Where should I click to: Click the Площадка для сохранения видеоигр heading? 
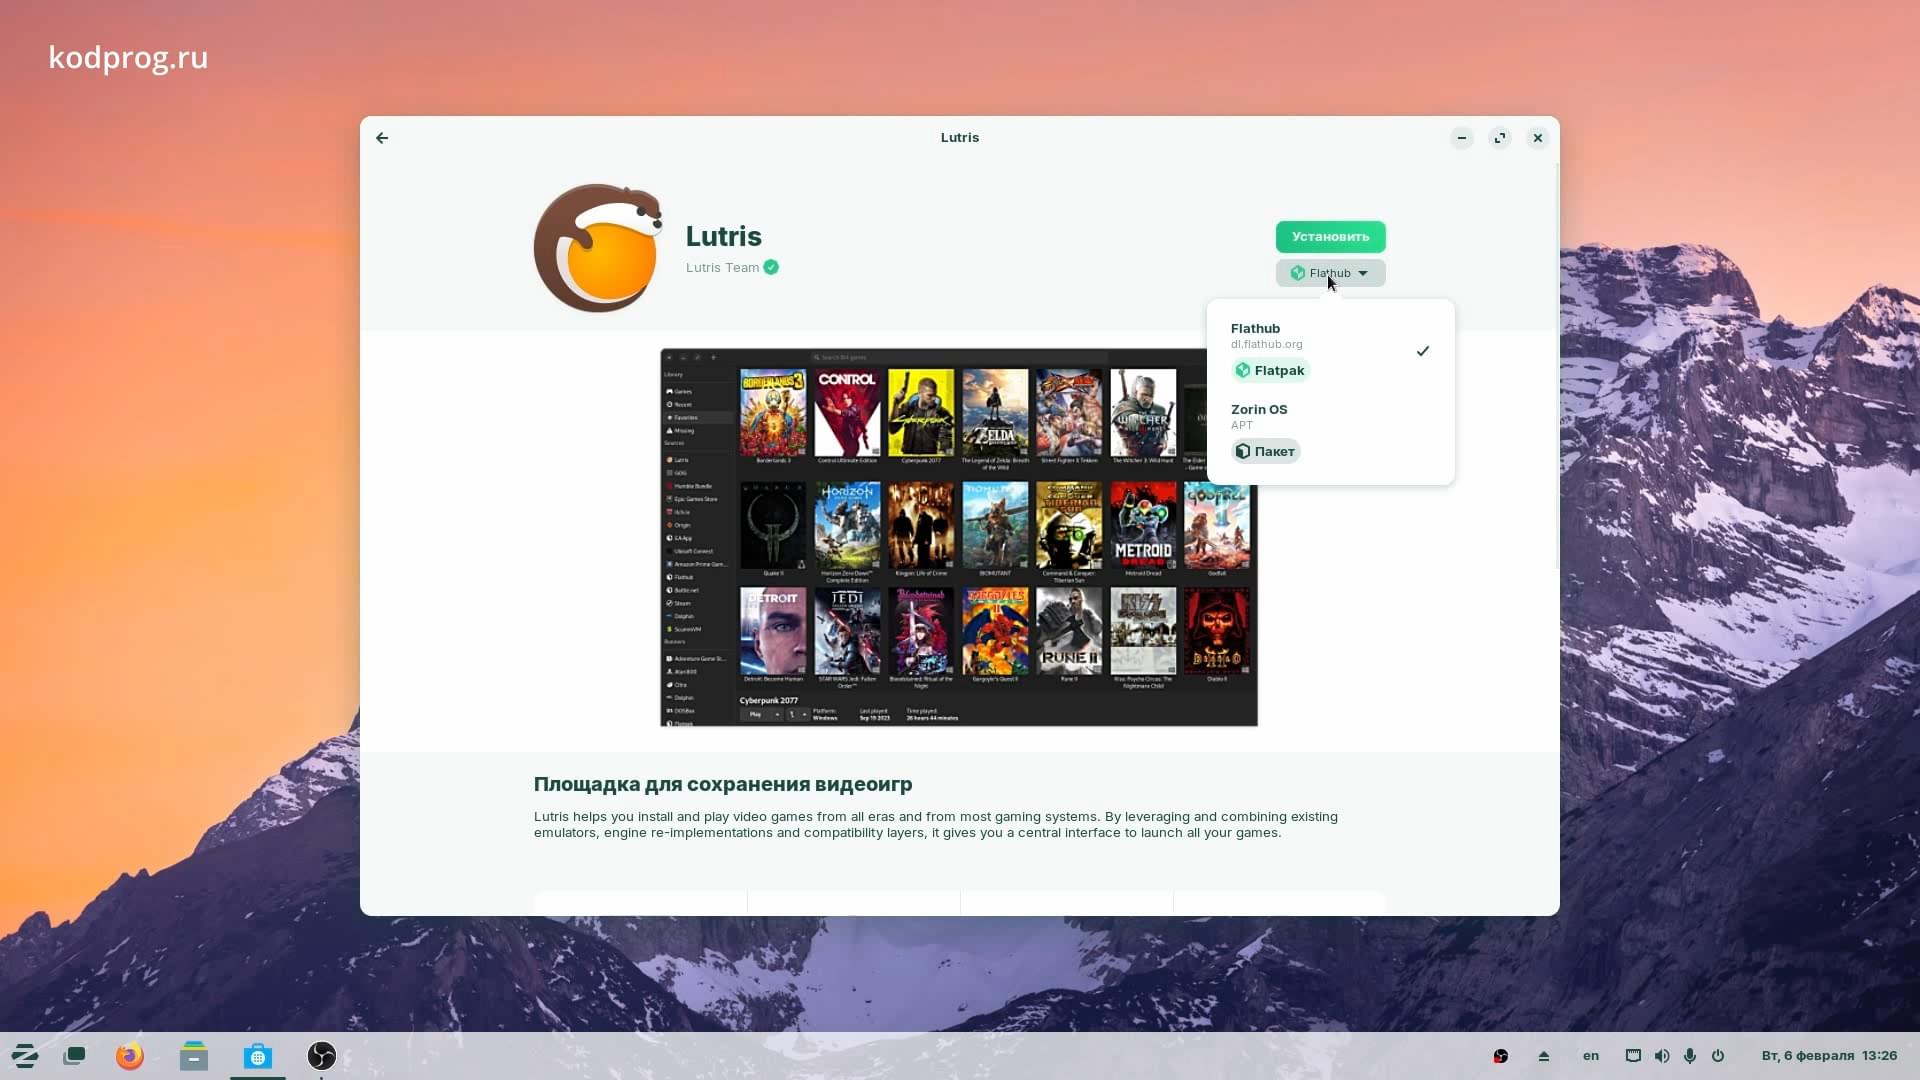(723, 785)
